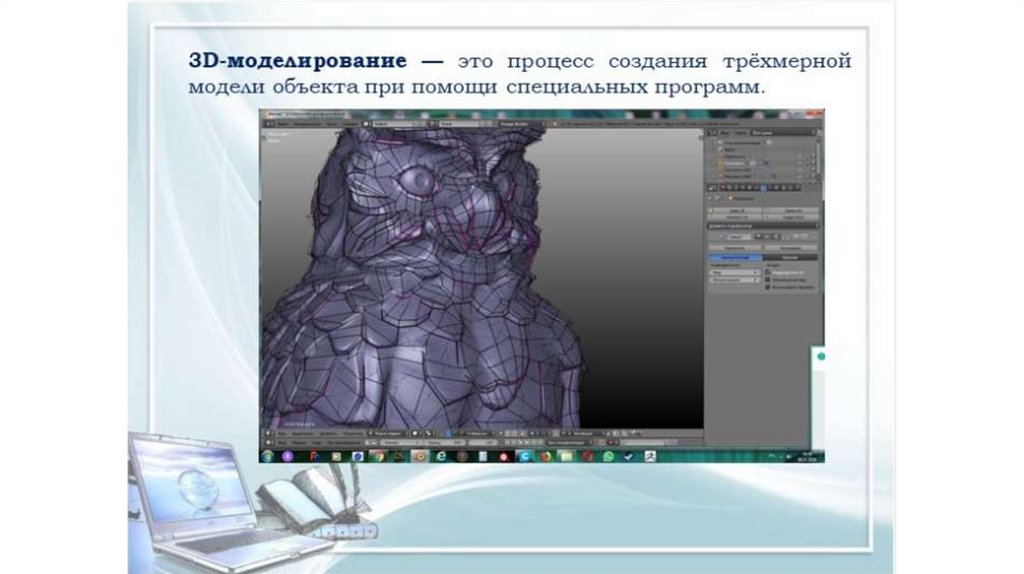1024x574 pixels.
Task: Open the green WhatsApp taskbar icon
Action: 608,456
